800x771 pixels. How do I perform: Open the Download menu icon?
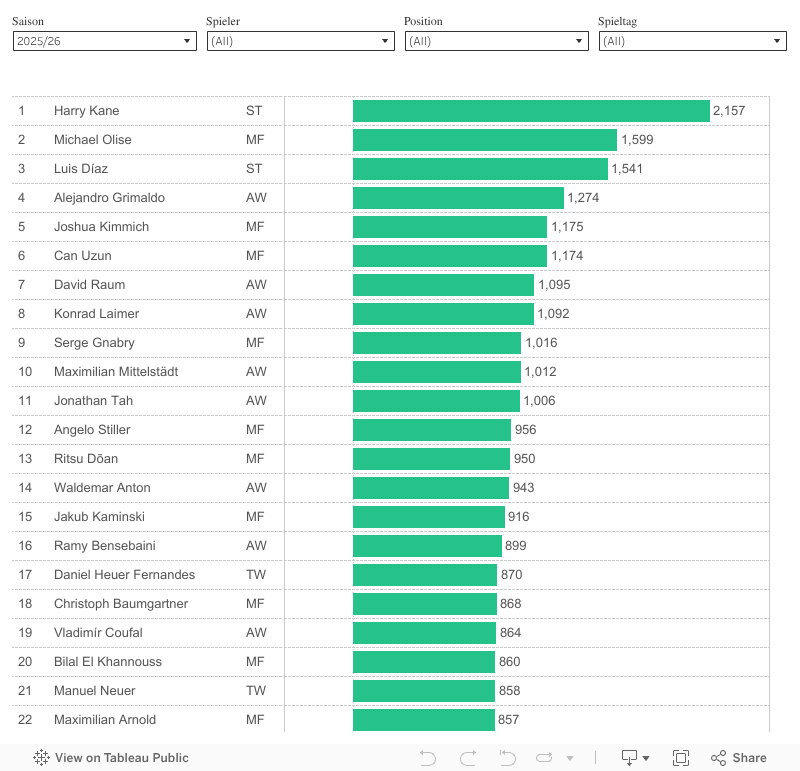[636, 758]
